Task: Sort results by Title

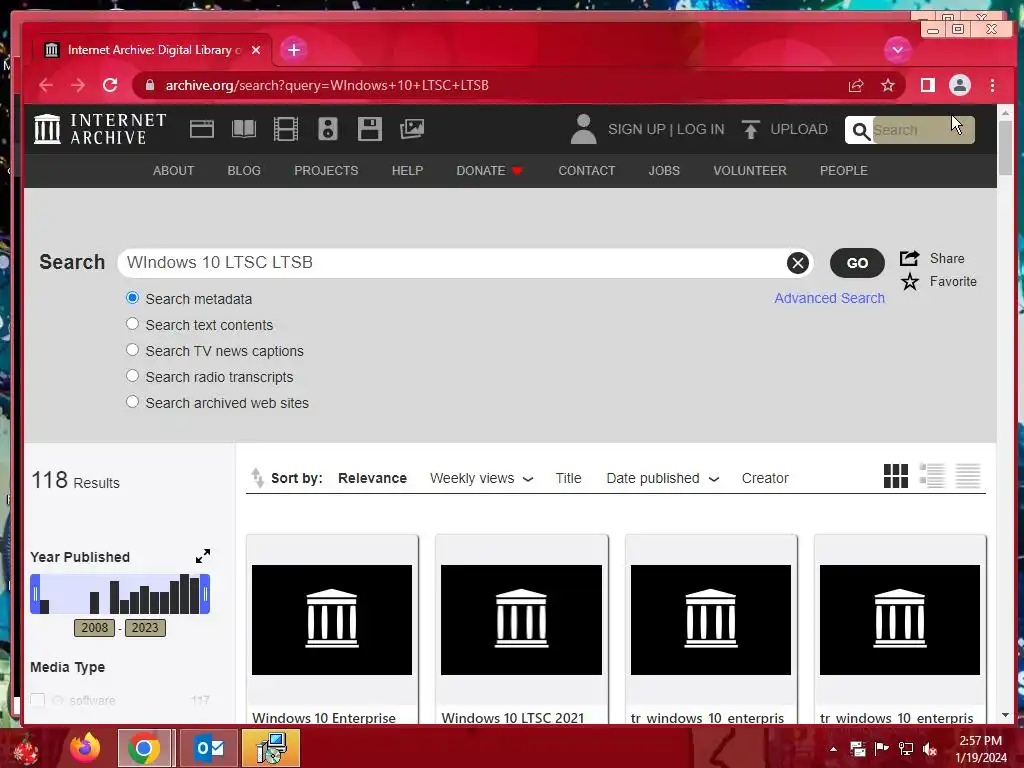Action: coord(568,478)
